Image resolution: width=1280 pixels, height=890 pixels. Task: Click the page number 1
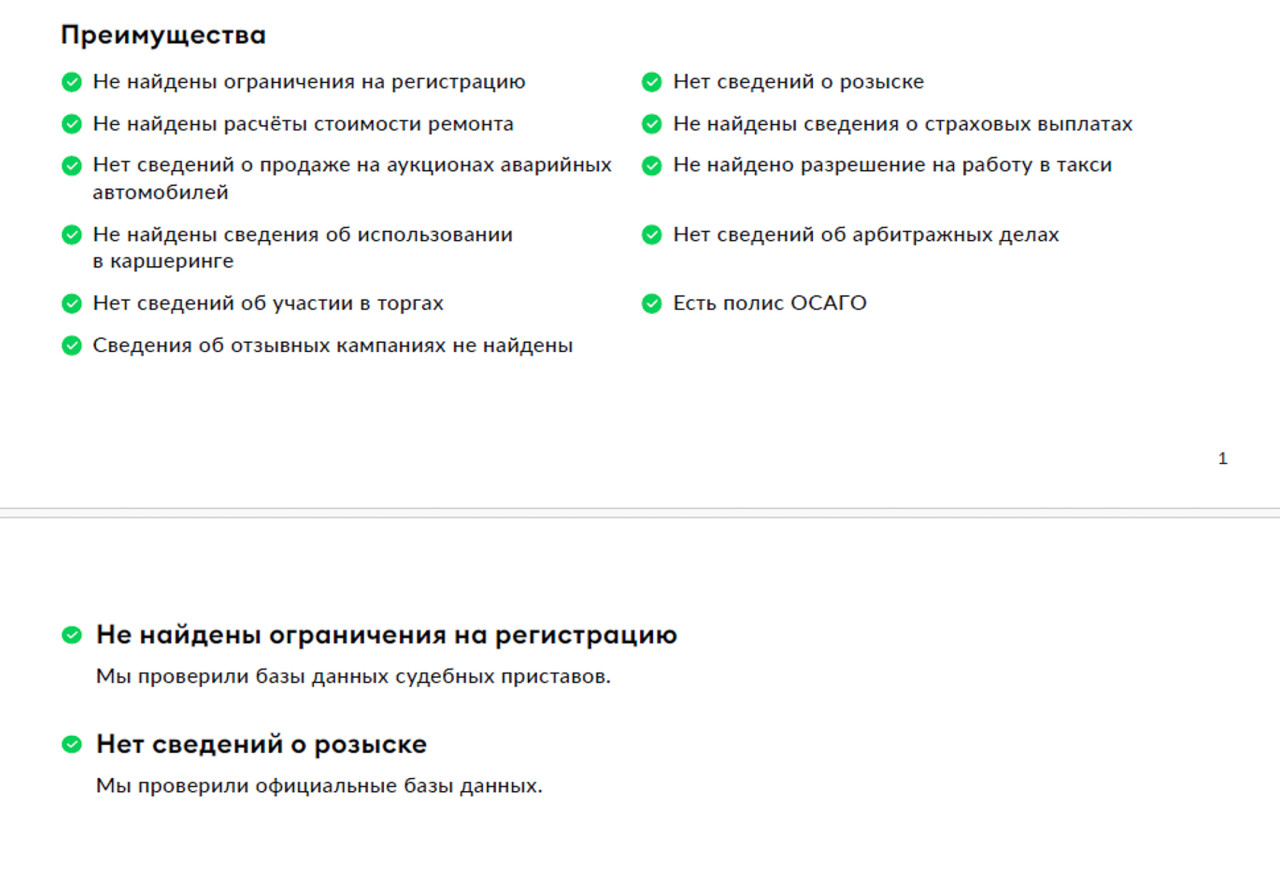(1222, 459)
